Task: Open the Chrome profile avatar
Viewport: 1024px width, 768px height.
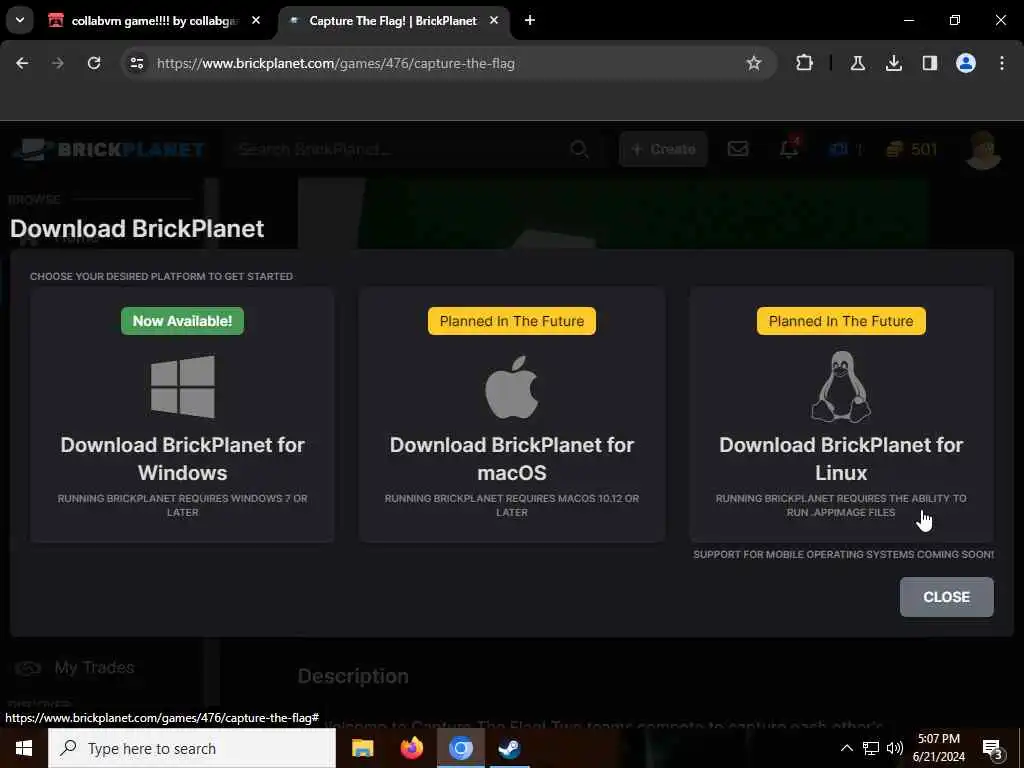Action: tap(965, 63)
